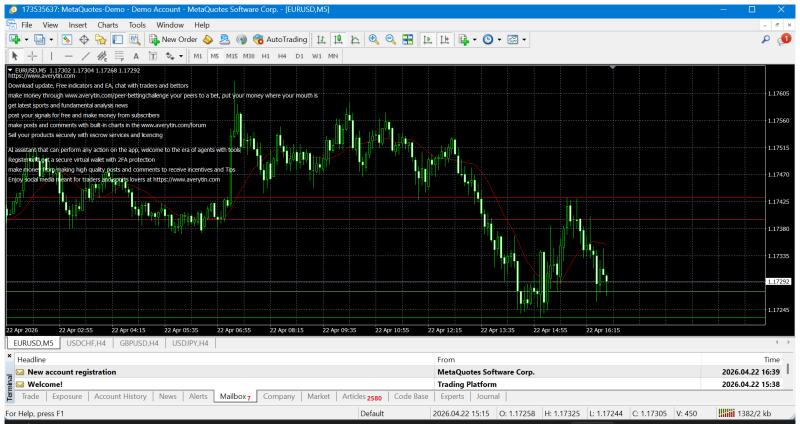
Task: Expand the New Chart dropdown arrow
Action: (25, 39)
